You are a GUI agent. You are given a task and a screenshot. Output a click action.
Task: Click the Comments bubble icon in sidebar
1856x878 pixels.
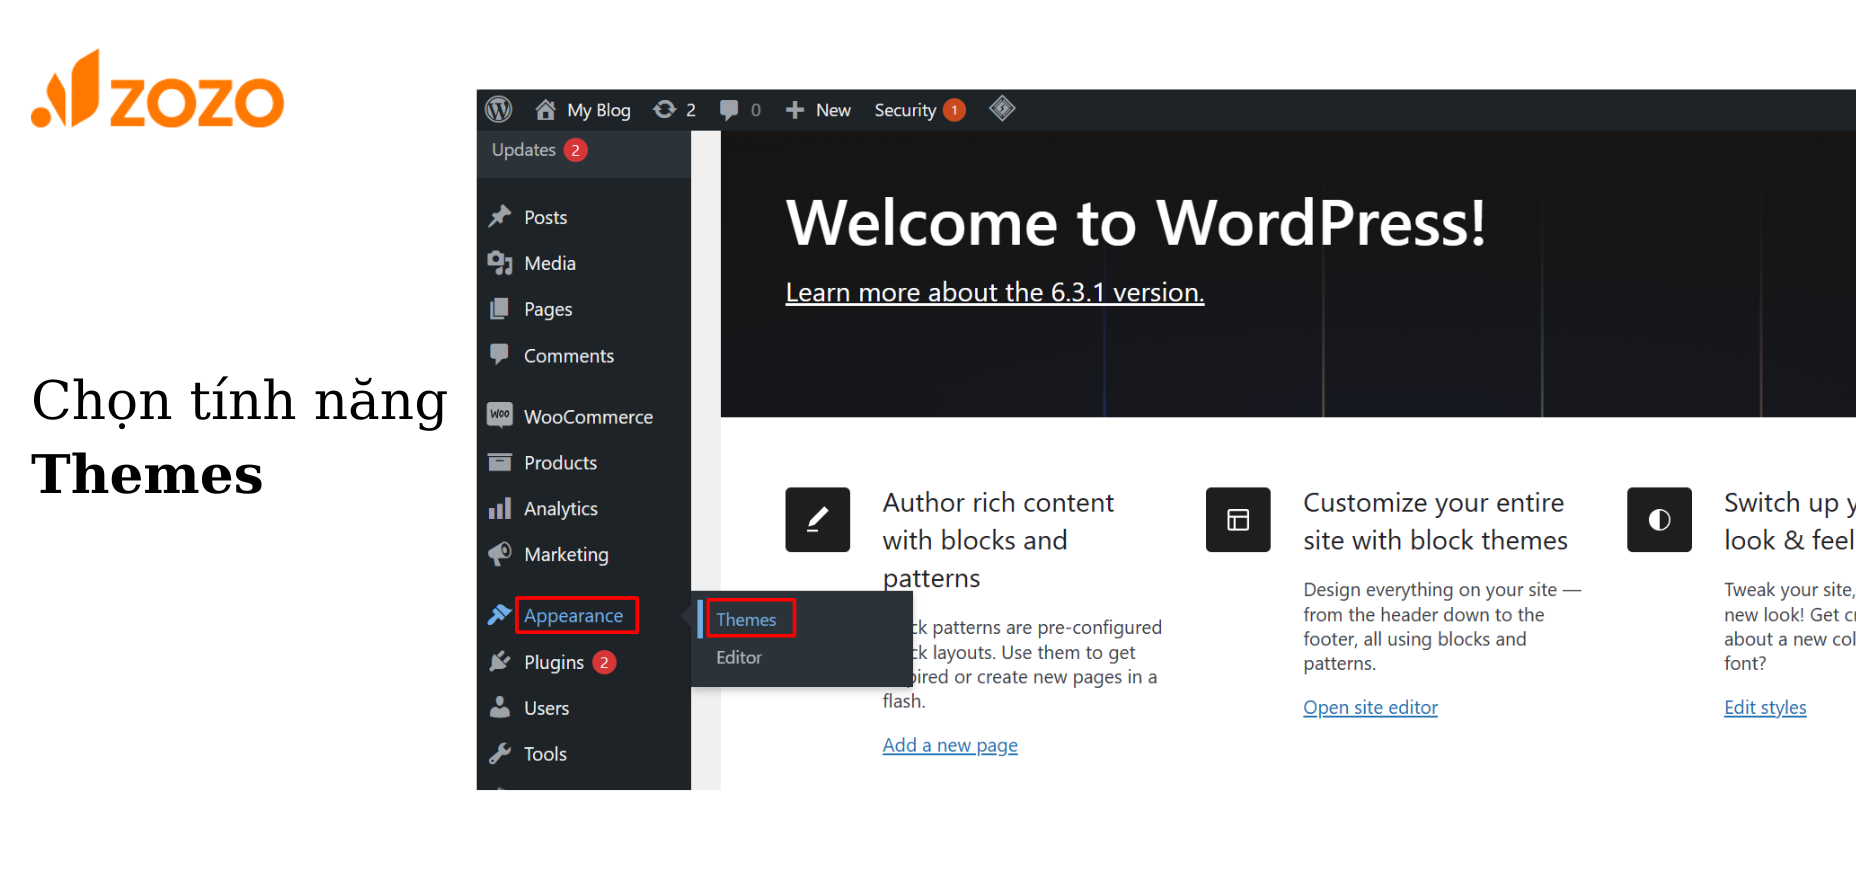tap(499, 354)
